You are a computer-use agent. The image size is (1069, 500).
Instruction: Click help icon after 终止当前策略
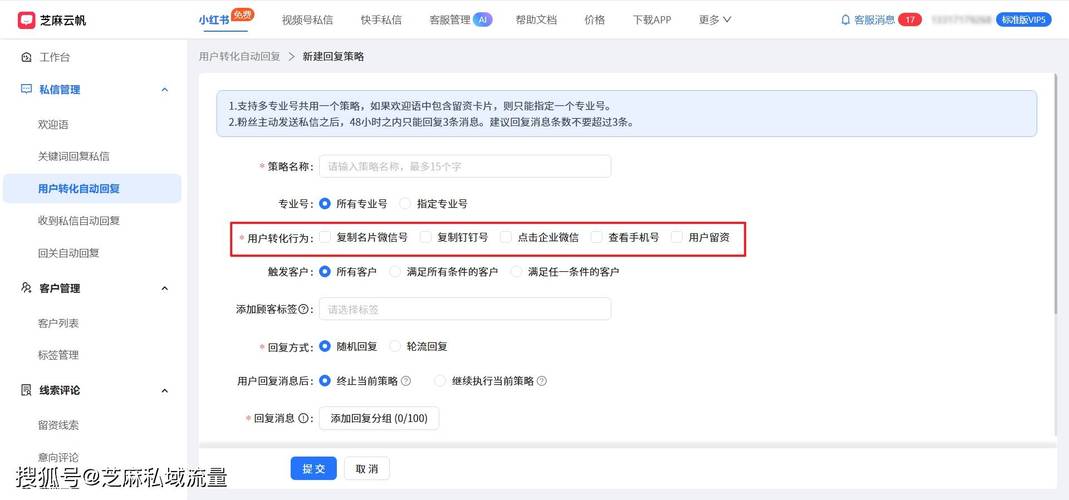[x=406, y=381]
